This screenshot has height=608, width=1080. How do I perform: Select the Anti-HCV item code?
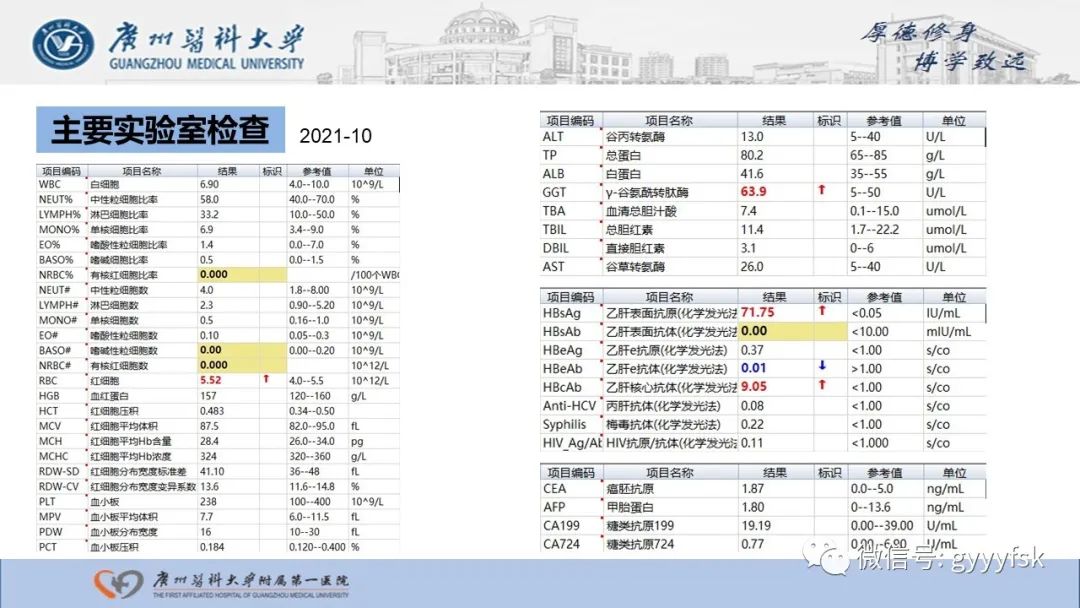[x=569, y=406]
